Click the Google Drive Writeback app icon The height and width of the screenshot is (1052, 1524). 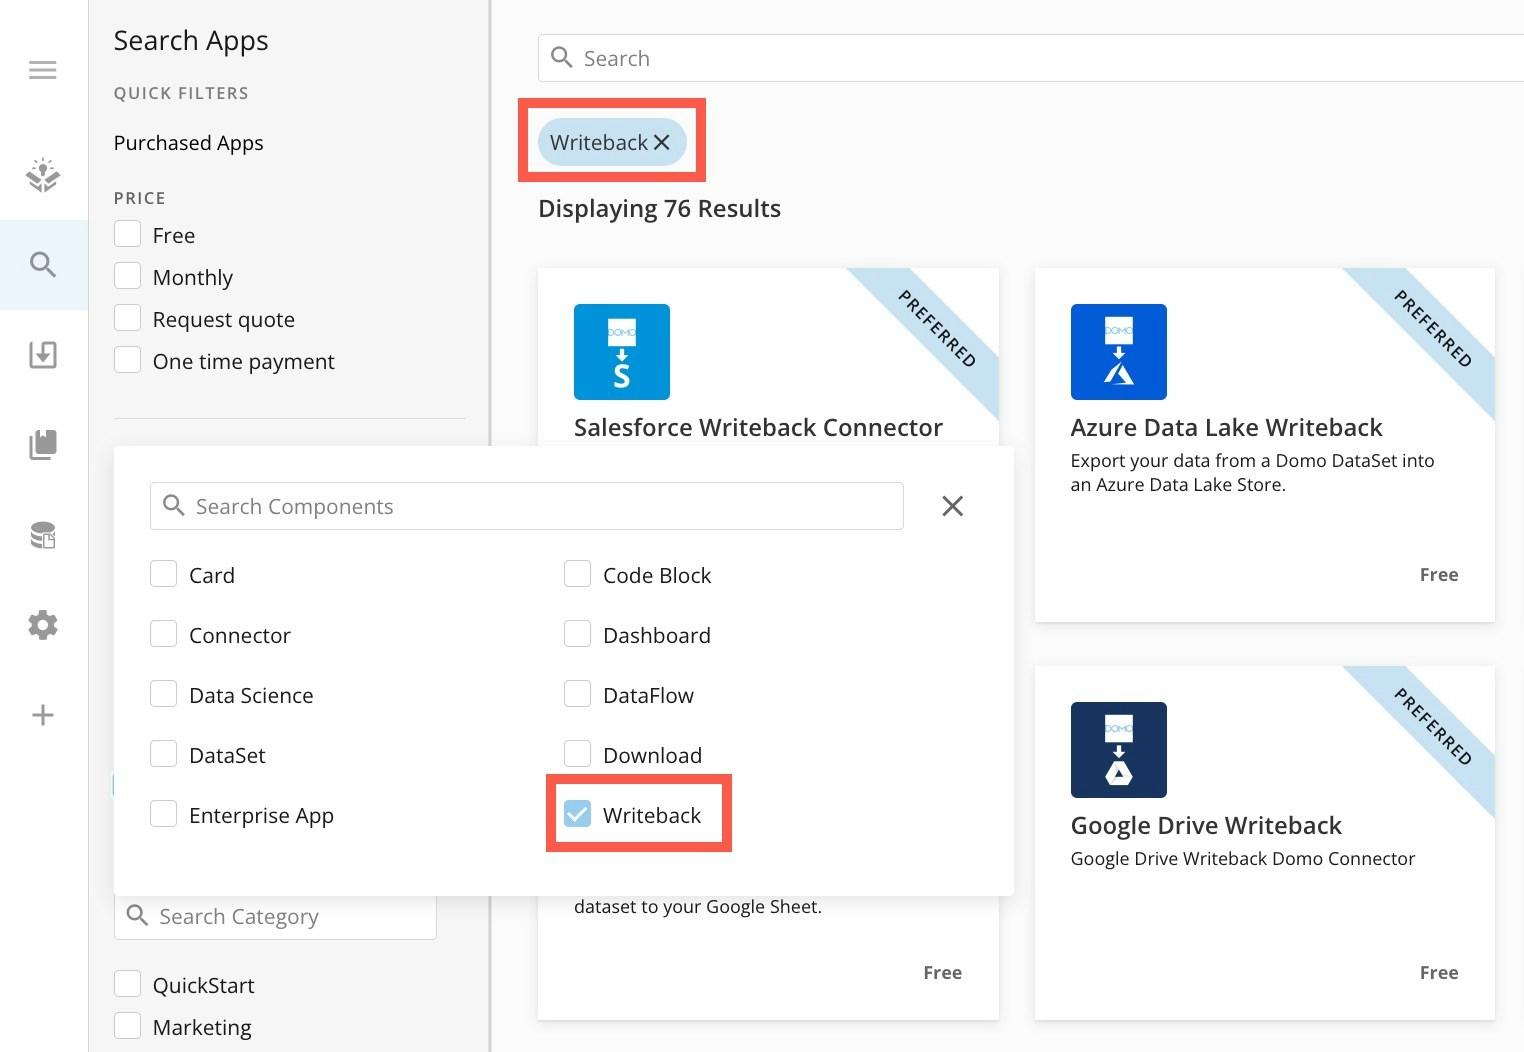point(1119,750)
